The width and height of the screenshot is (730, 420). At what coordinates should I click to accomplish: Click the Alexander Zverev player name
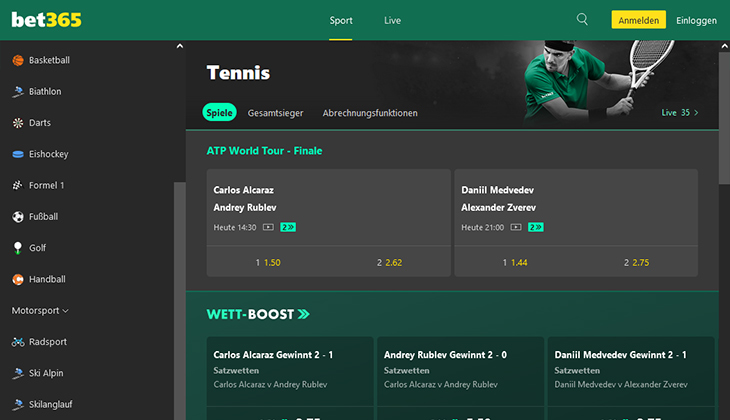(499, 208)
